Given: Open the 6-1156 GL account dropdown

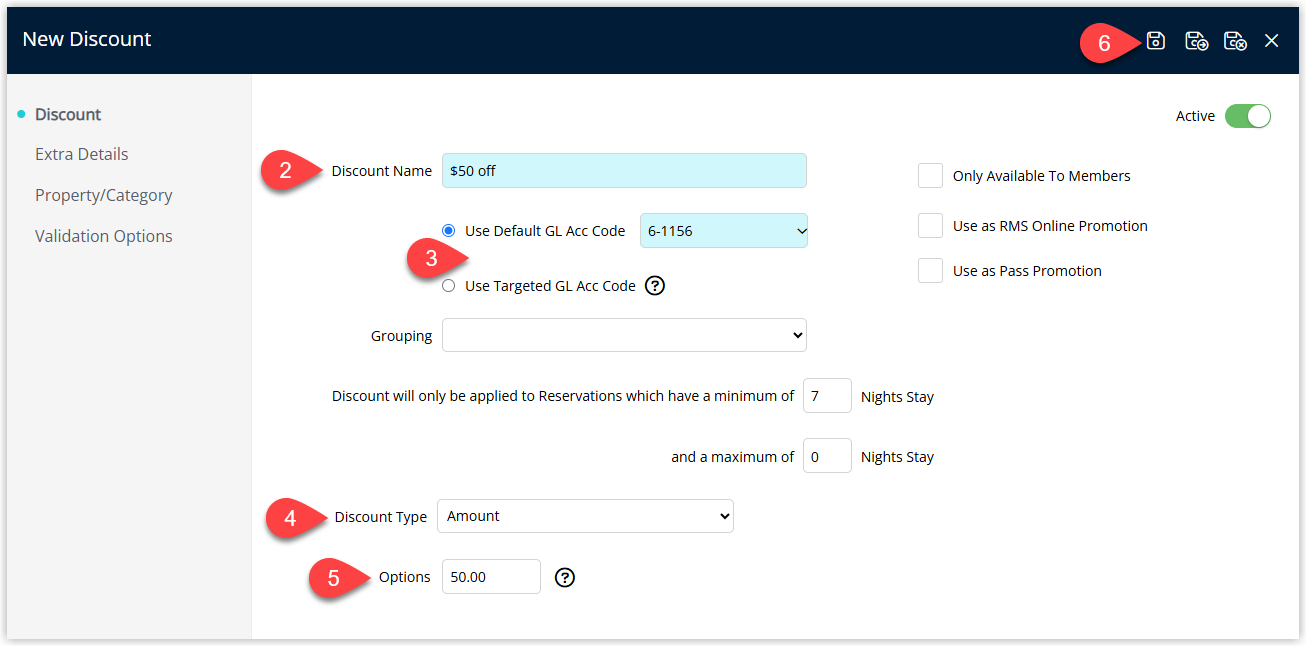Looking at the screenshot, I should tap(724, 231).
